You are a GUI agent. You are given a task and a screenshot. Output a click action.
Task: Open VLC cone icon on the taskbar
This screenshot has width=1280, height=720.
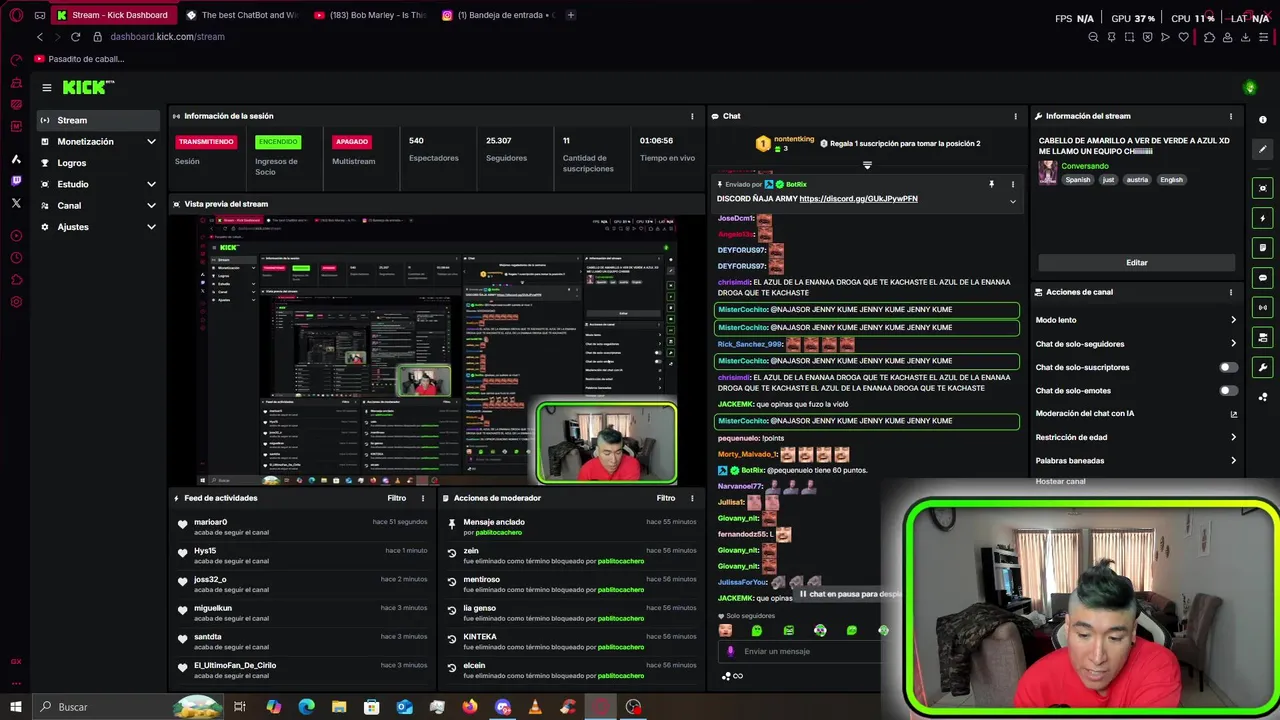[x=535, y=707]
